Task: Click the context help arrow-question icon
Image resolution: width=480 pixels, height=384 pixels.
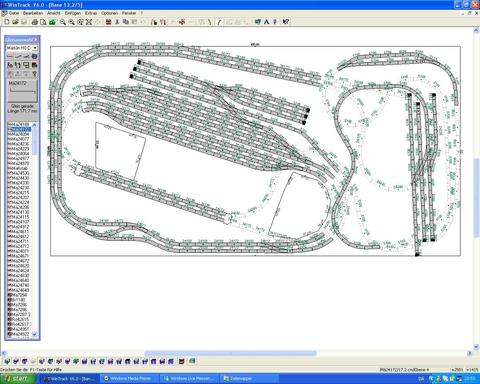Action: coord(286,22)
